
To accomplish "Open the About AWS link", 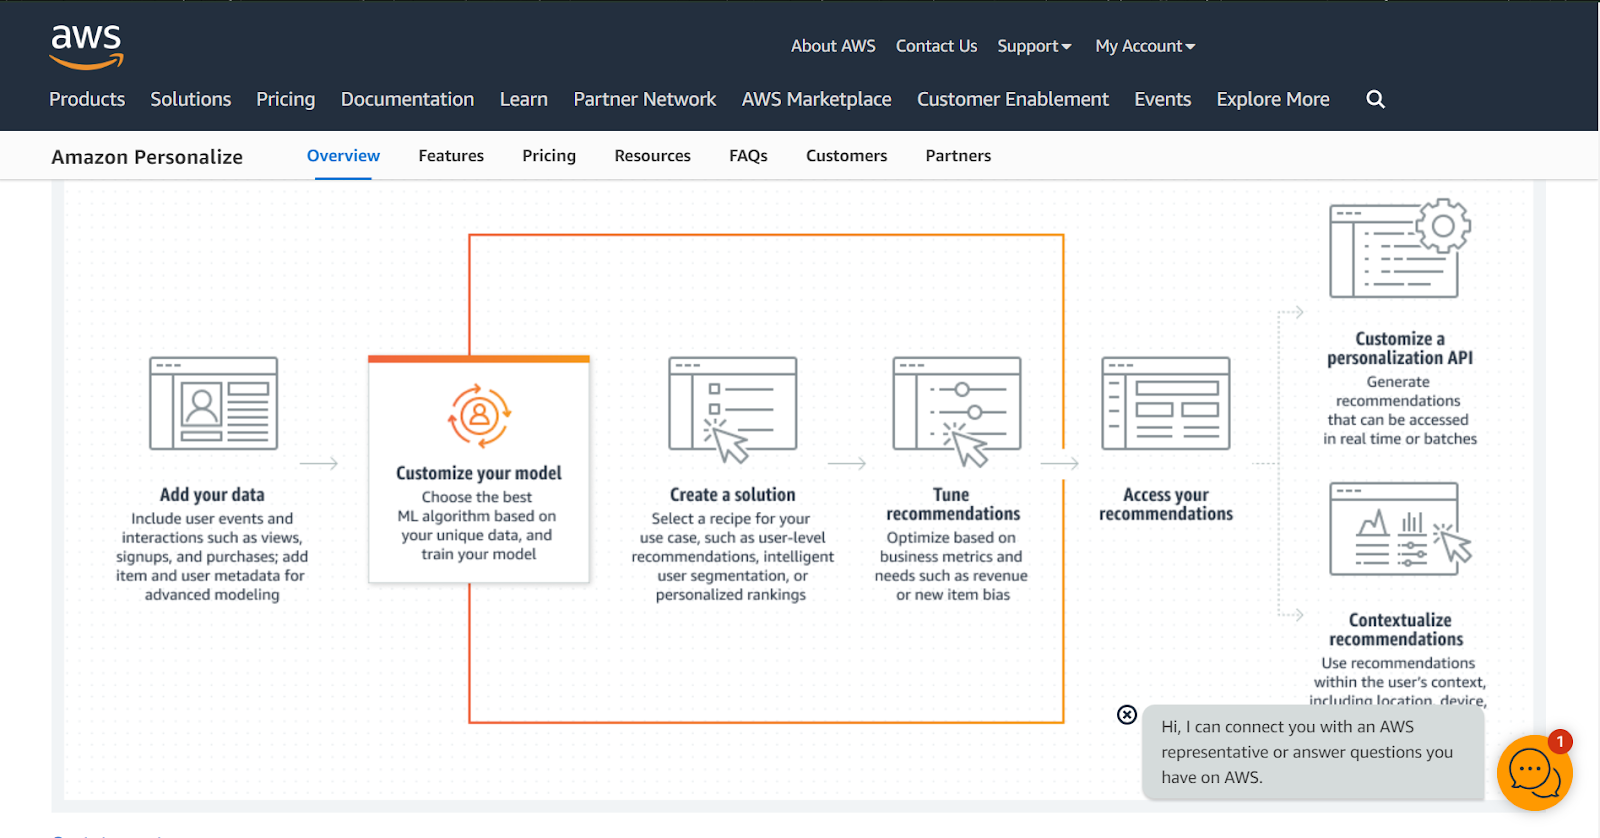I will pos(833,46).
